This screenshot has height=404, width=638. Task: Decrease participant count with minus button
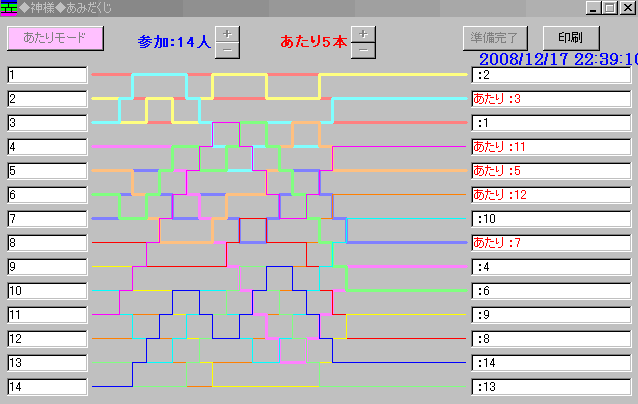(227, 50)
